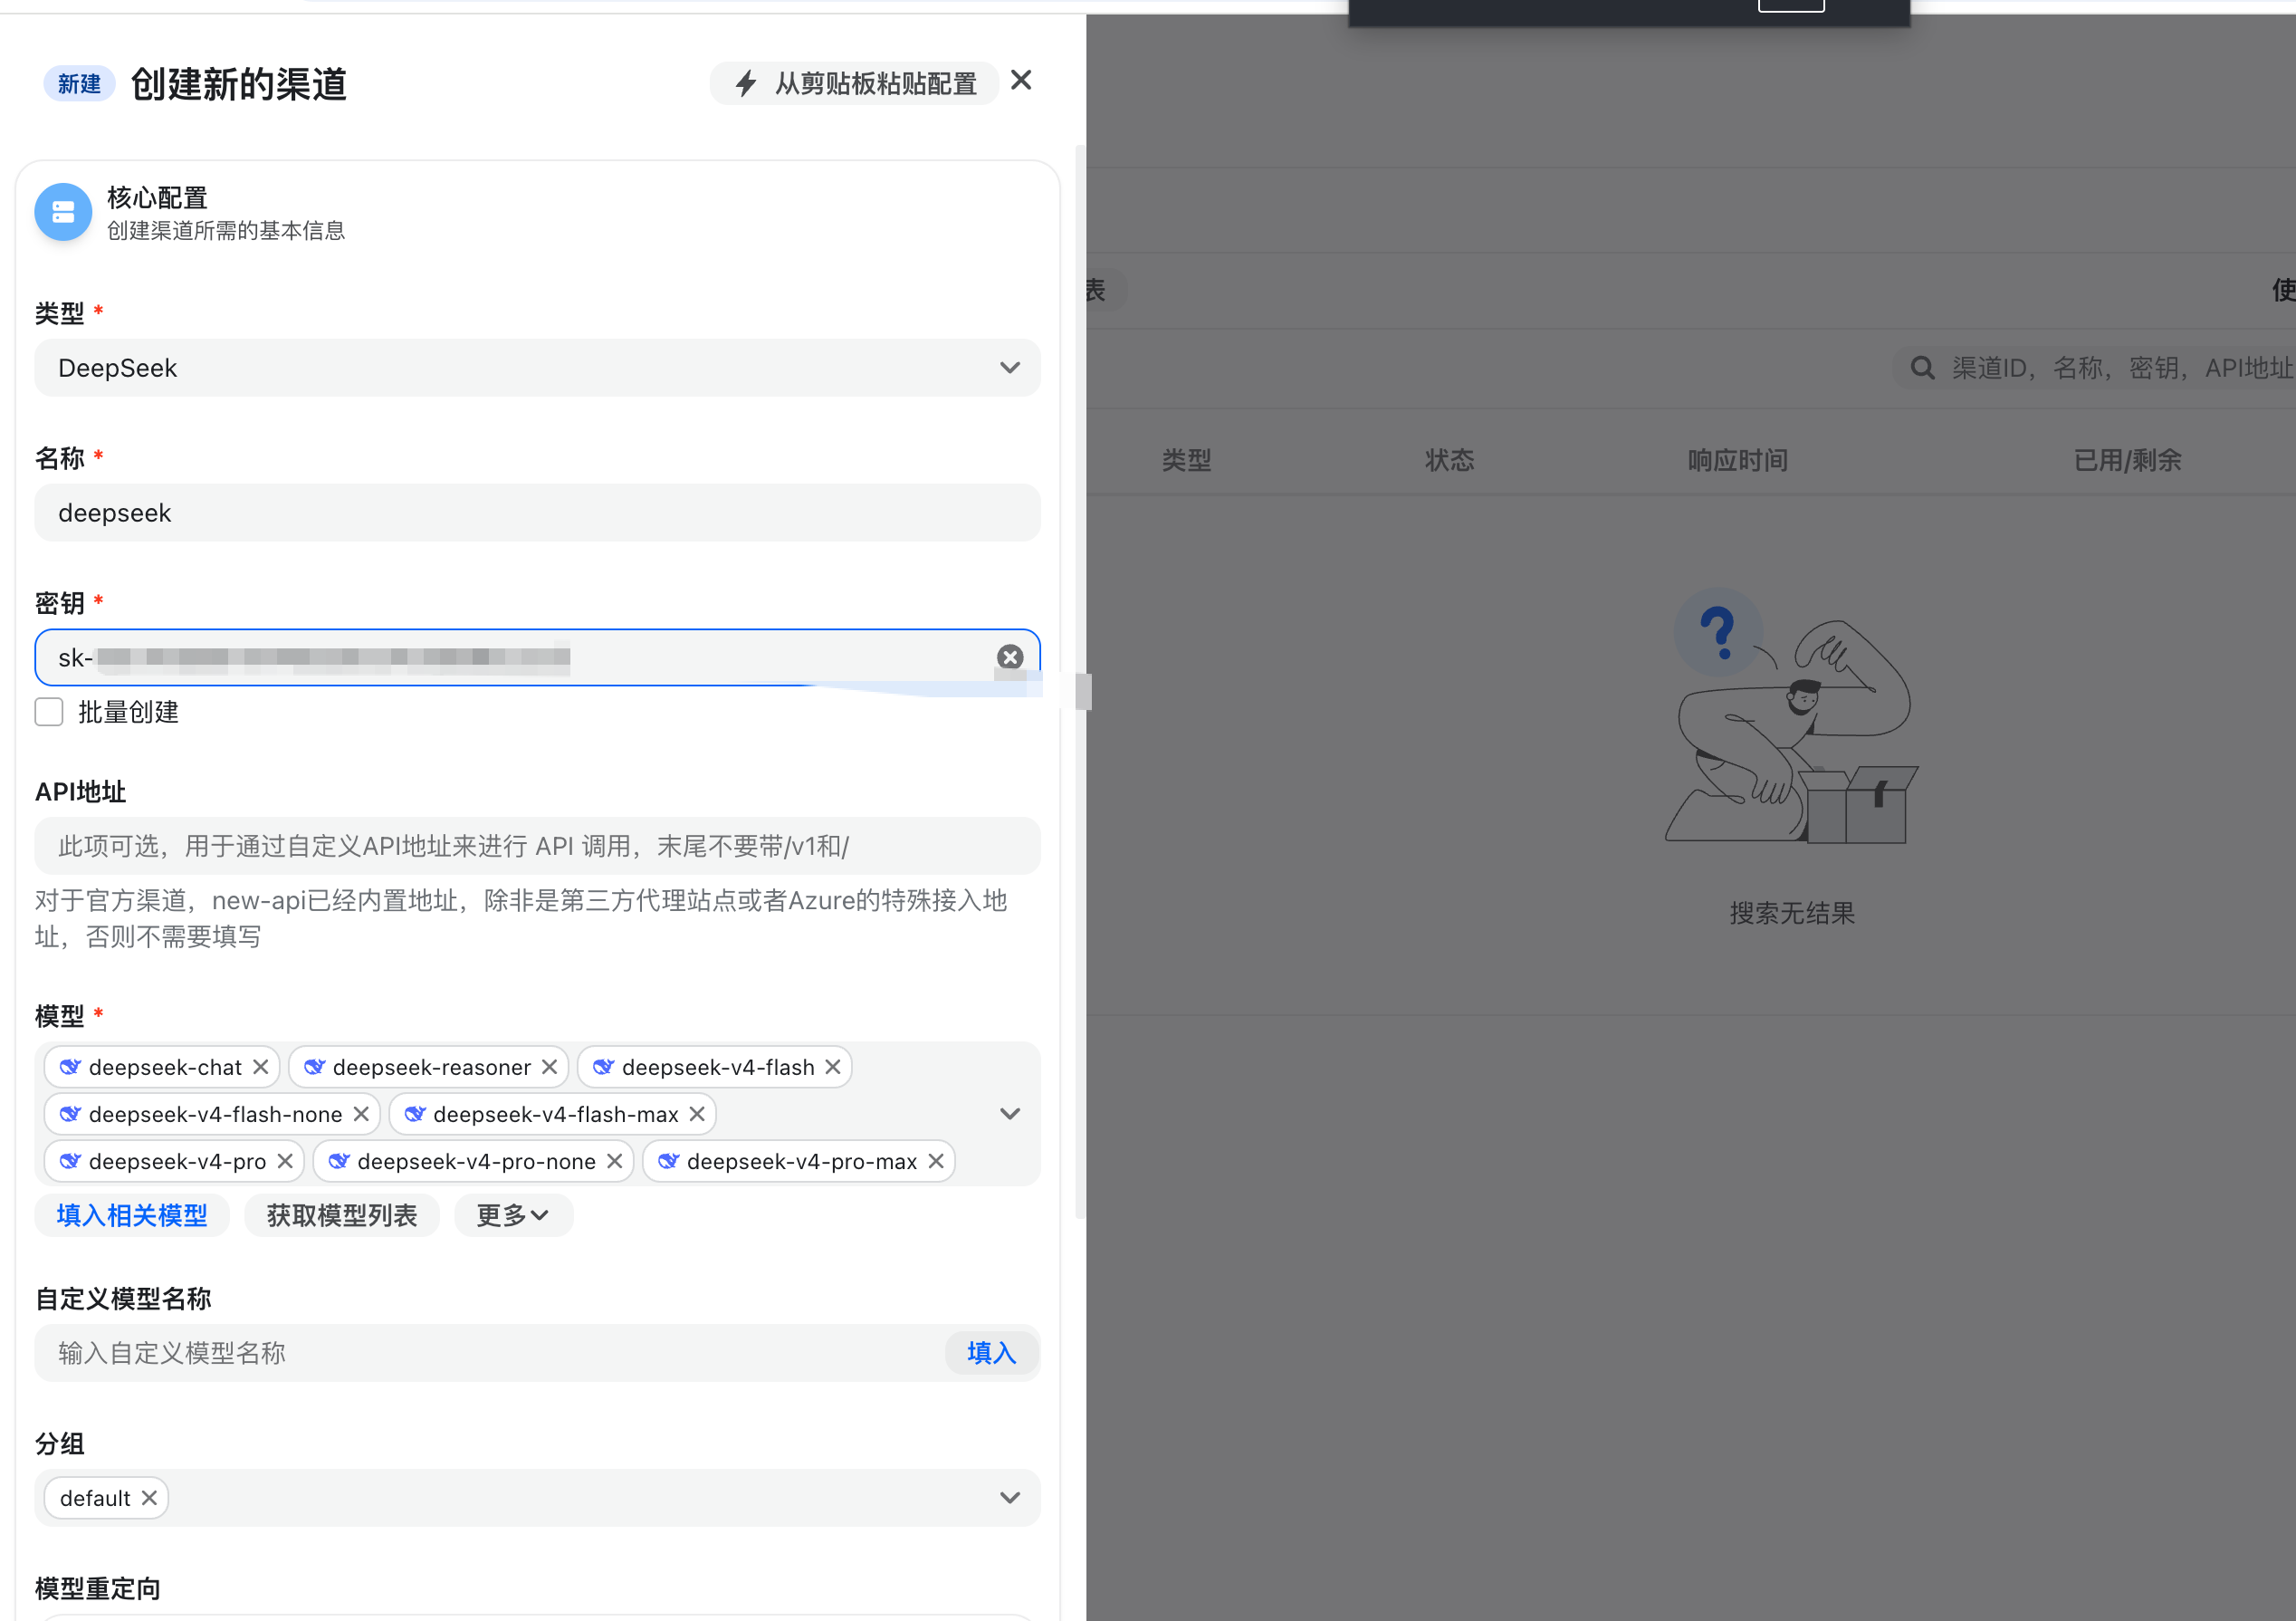Click the deepseek-v4-pro tag text

[x=177, y=1161]
